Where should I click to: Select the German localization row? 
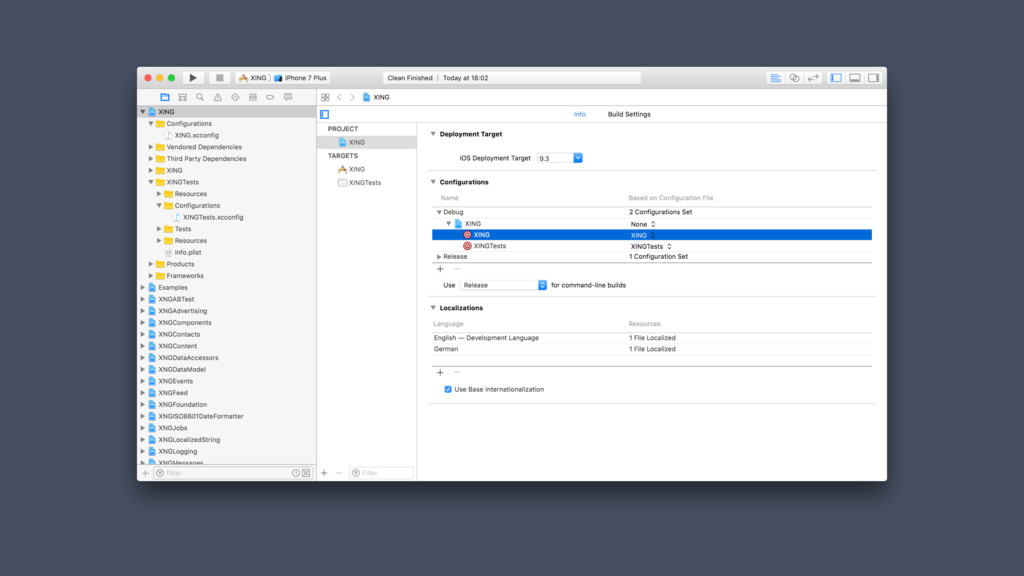tap(652, 349)
